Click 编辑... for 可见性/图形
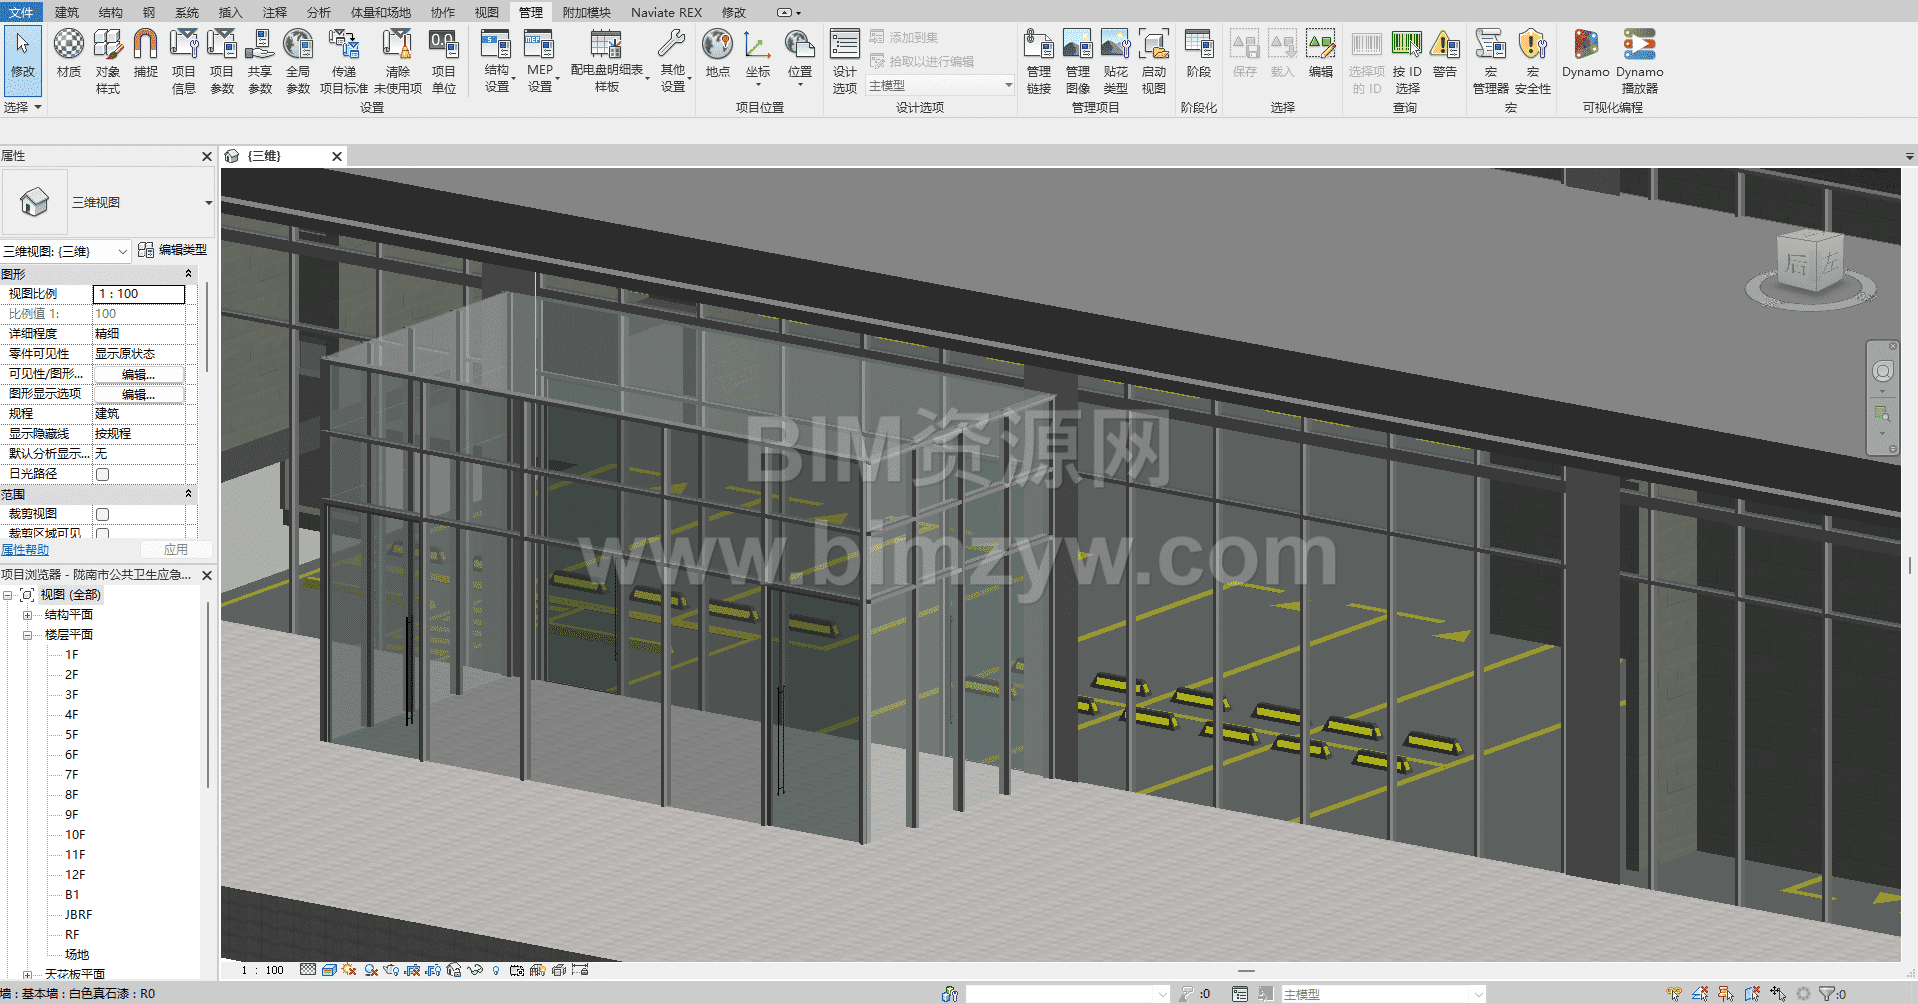Viewport: 1918px width, 1004px height. click(x=139, y=374)
